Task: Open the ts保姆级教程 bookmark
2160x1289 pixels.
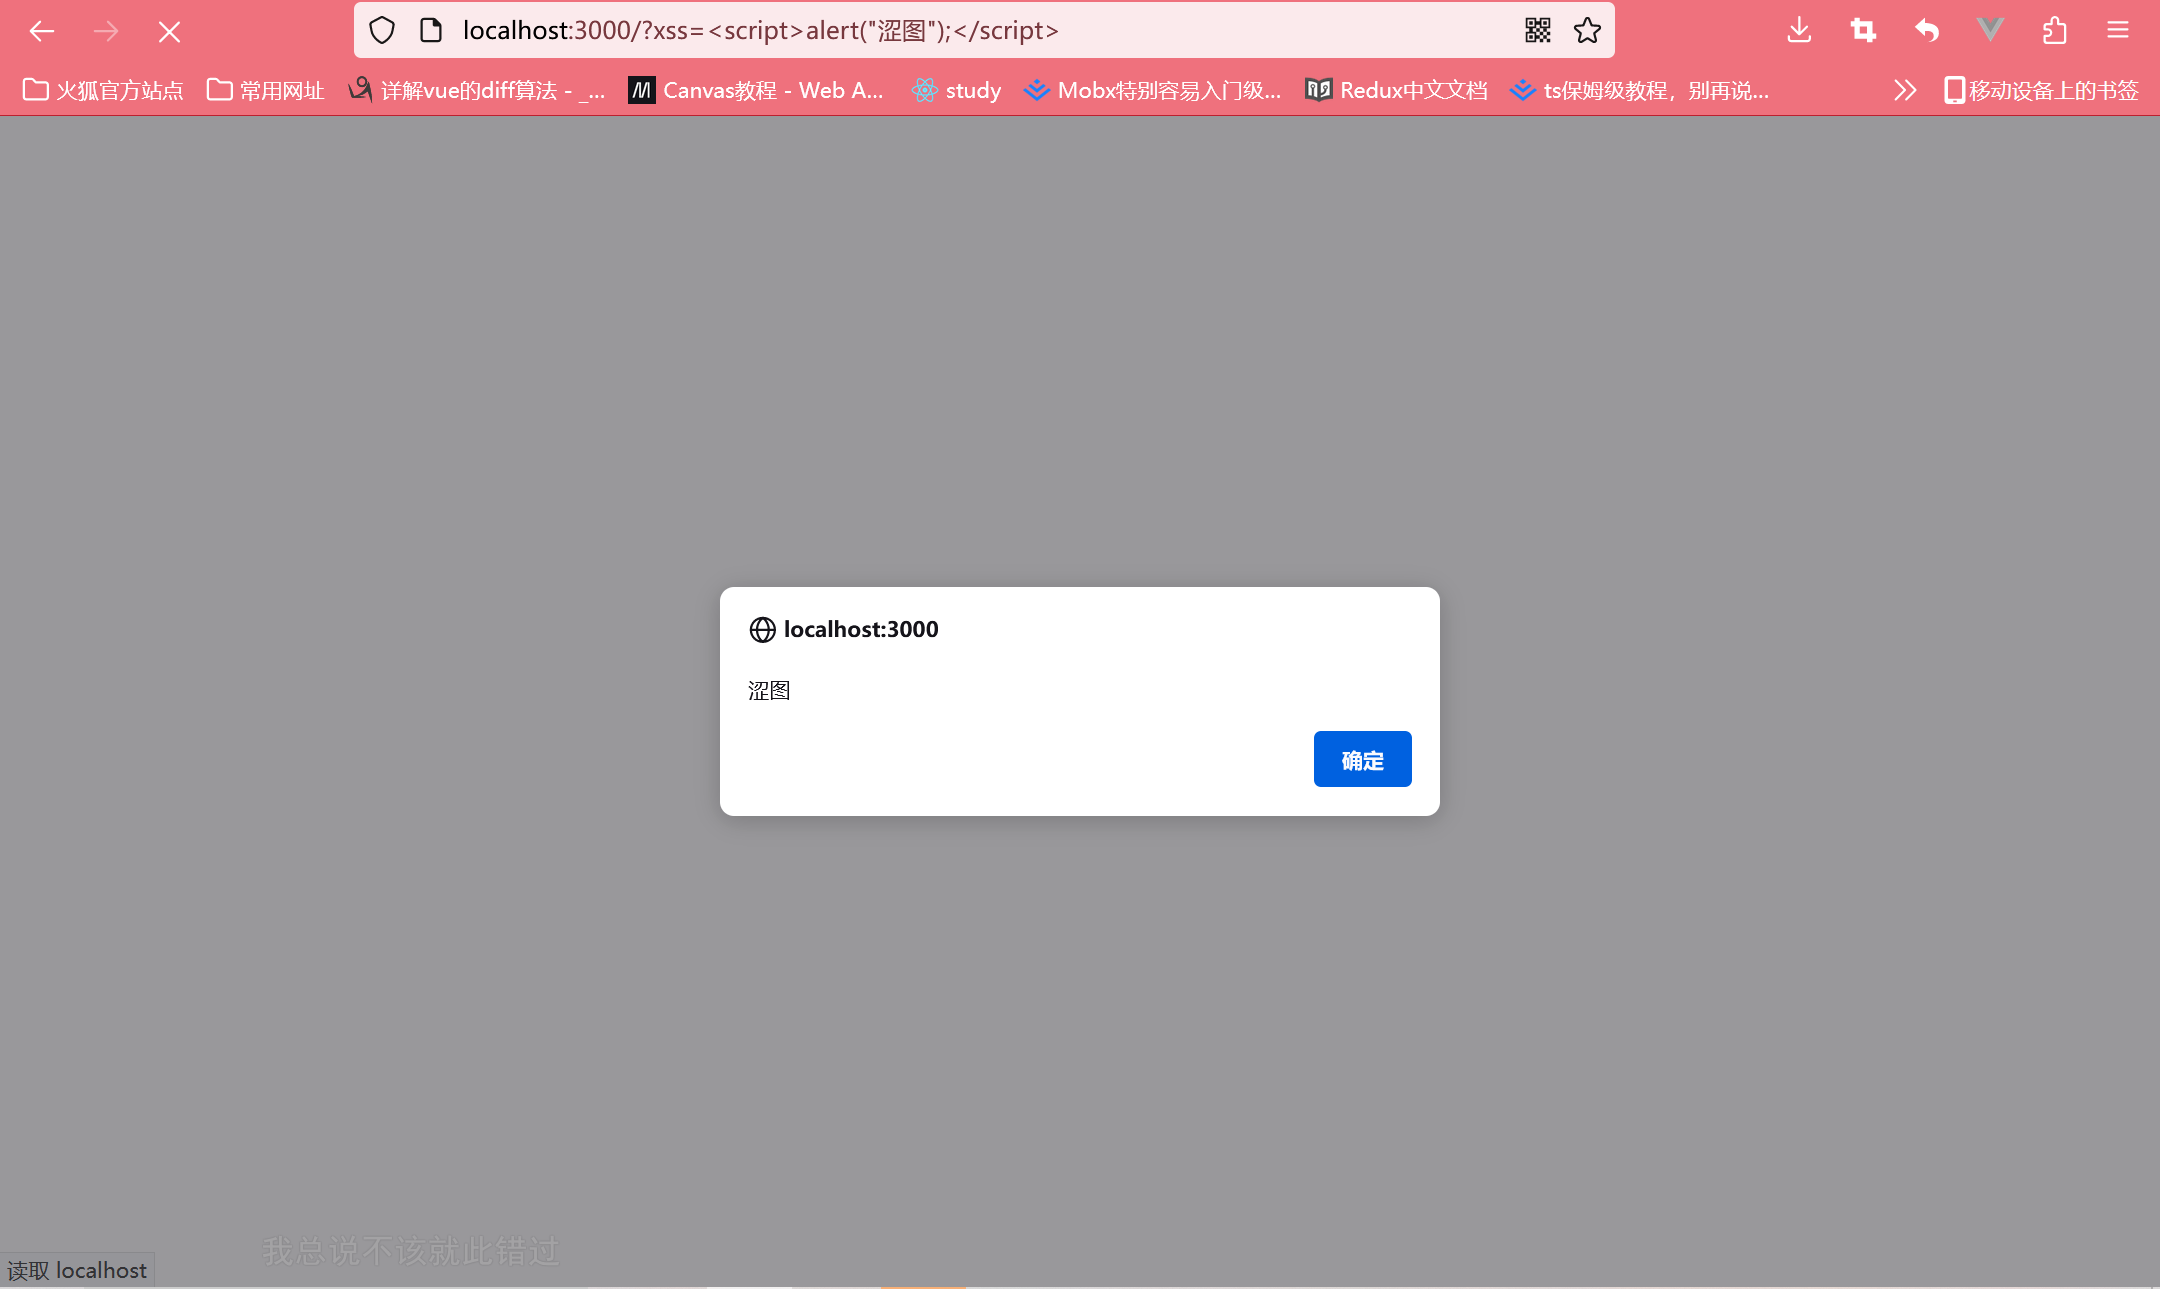Action: point(1640,90)
